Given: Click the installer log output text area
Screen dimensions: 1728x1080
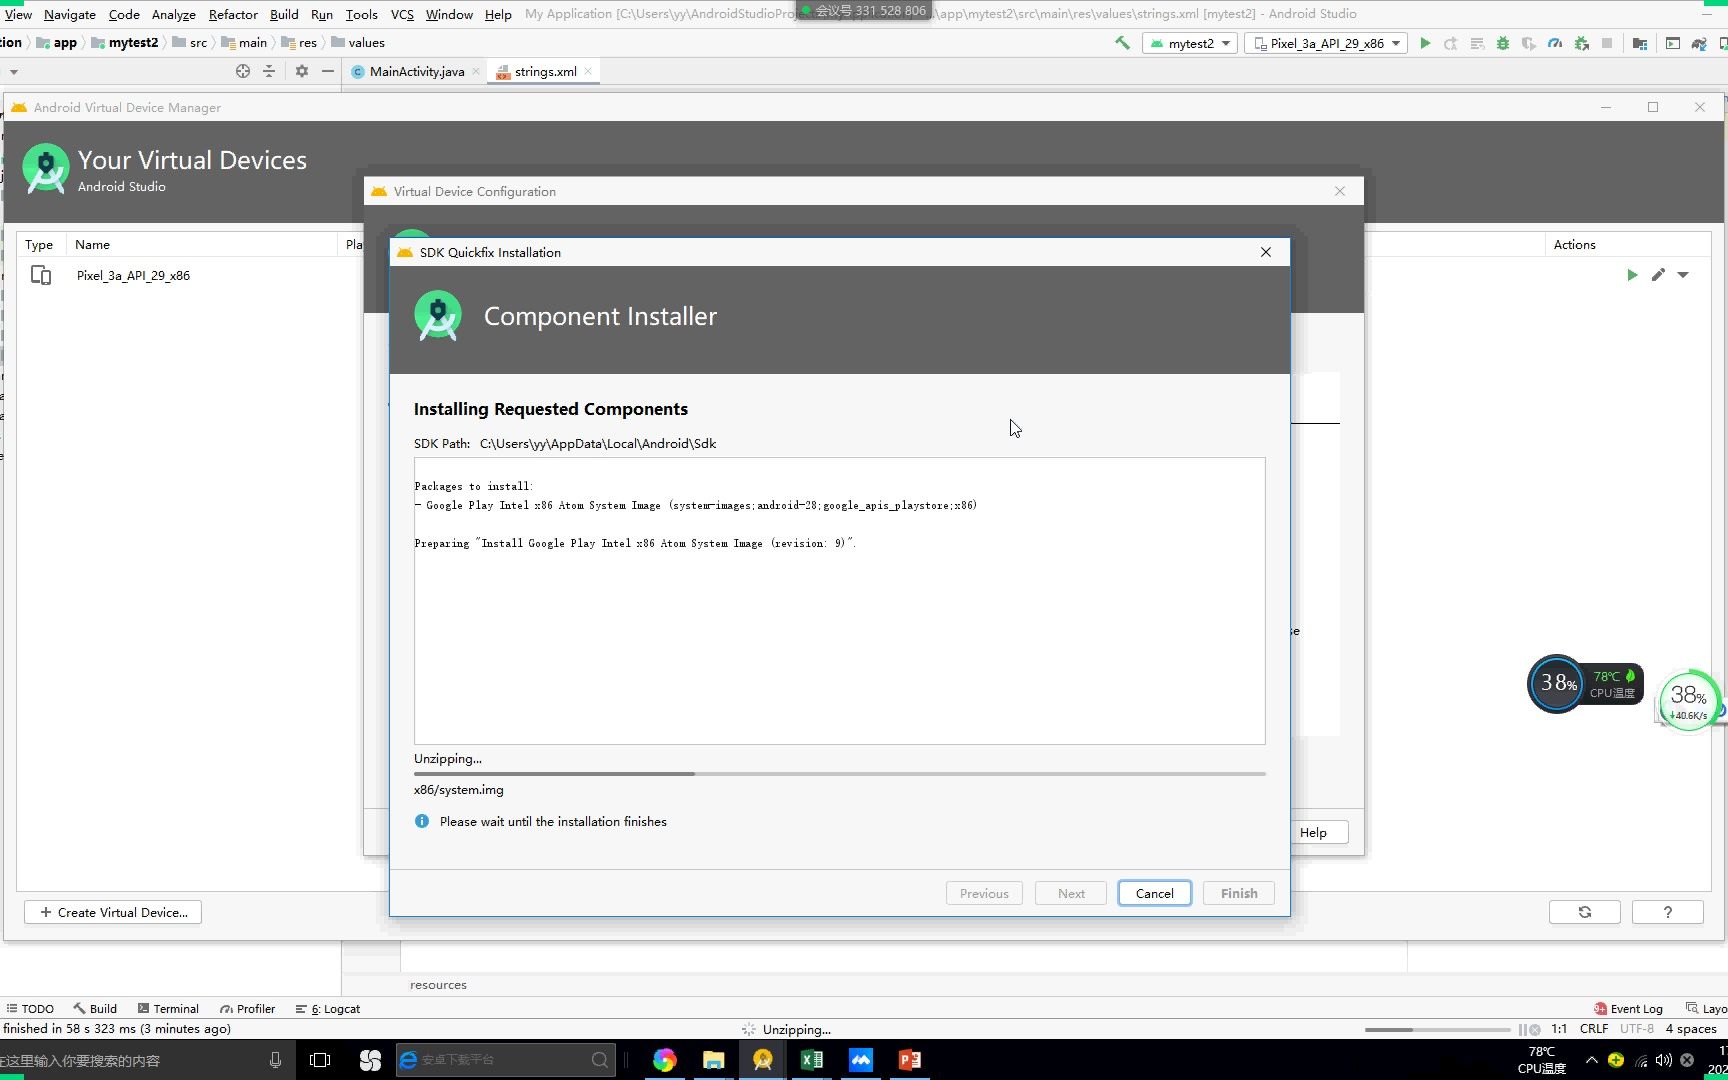Looking at the screenshot, I should 840,601.
